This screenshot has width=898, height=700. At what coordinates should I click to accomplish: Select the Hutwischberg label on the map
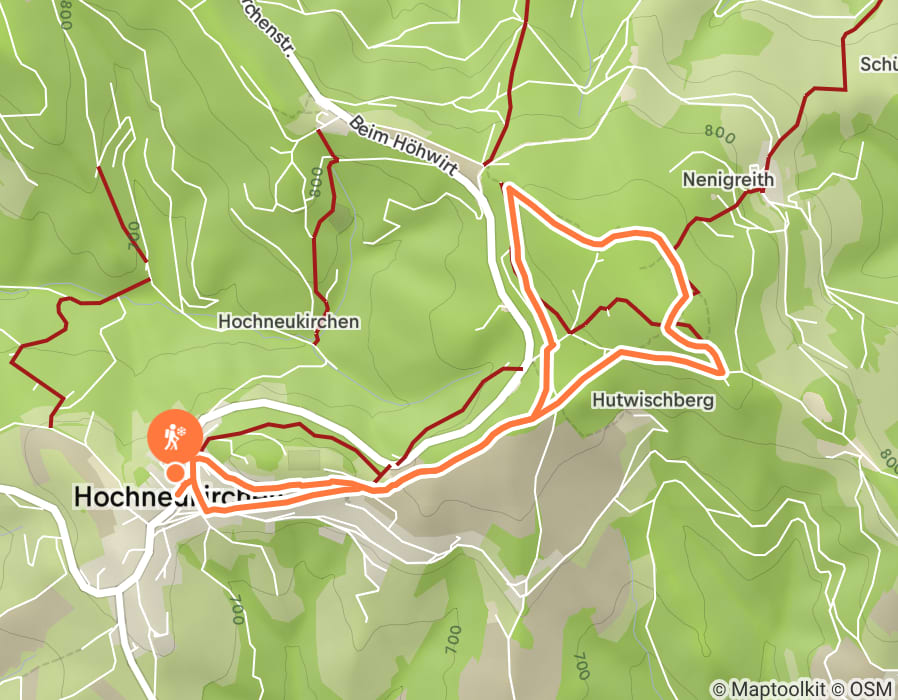653,399
